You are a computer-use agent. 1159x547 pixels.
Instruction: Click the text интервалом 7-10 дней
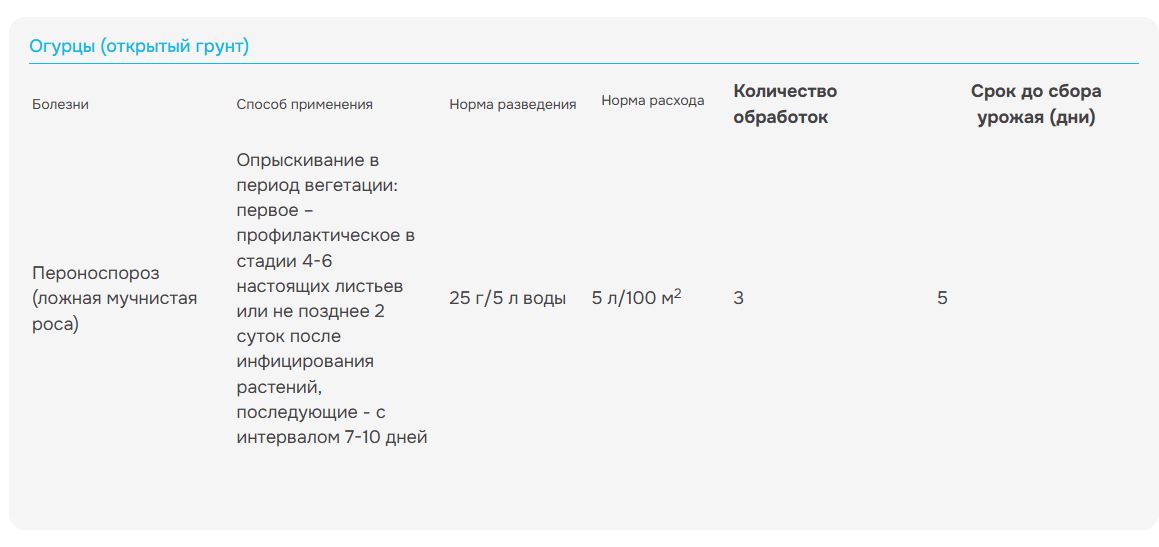pyautogui.click(x=332, y=437)
